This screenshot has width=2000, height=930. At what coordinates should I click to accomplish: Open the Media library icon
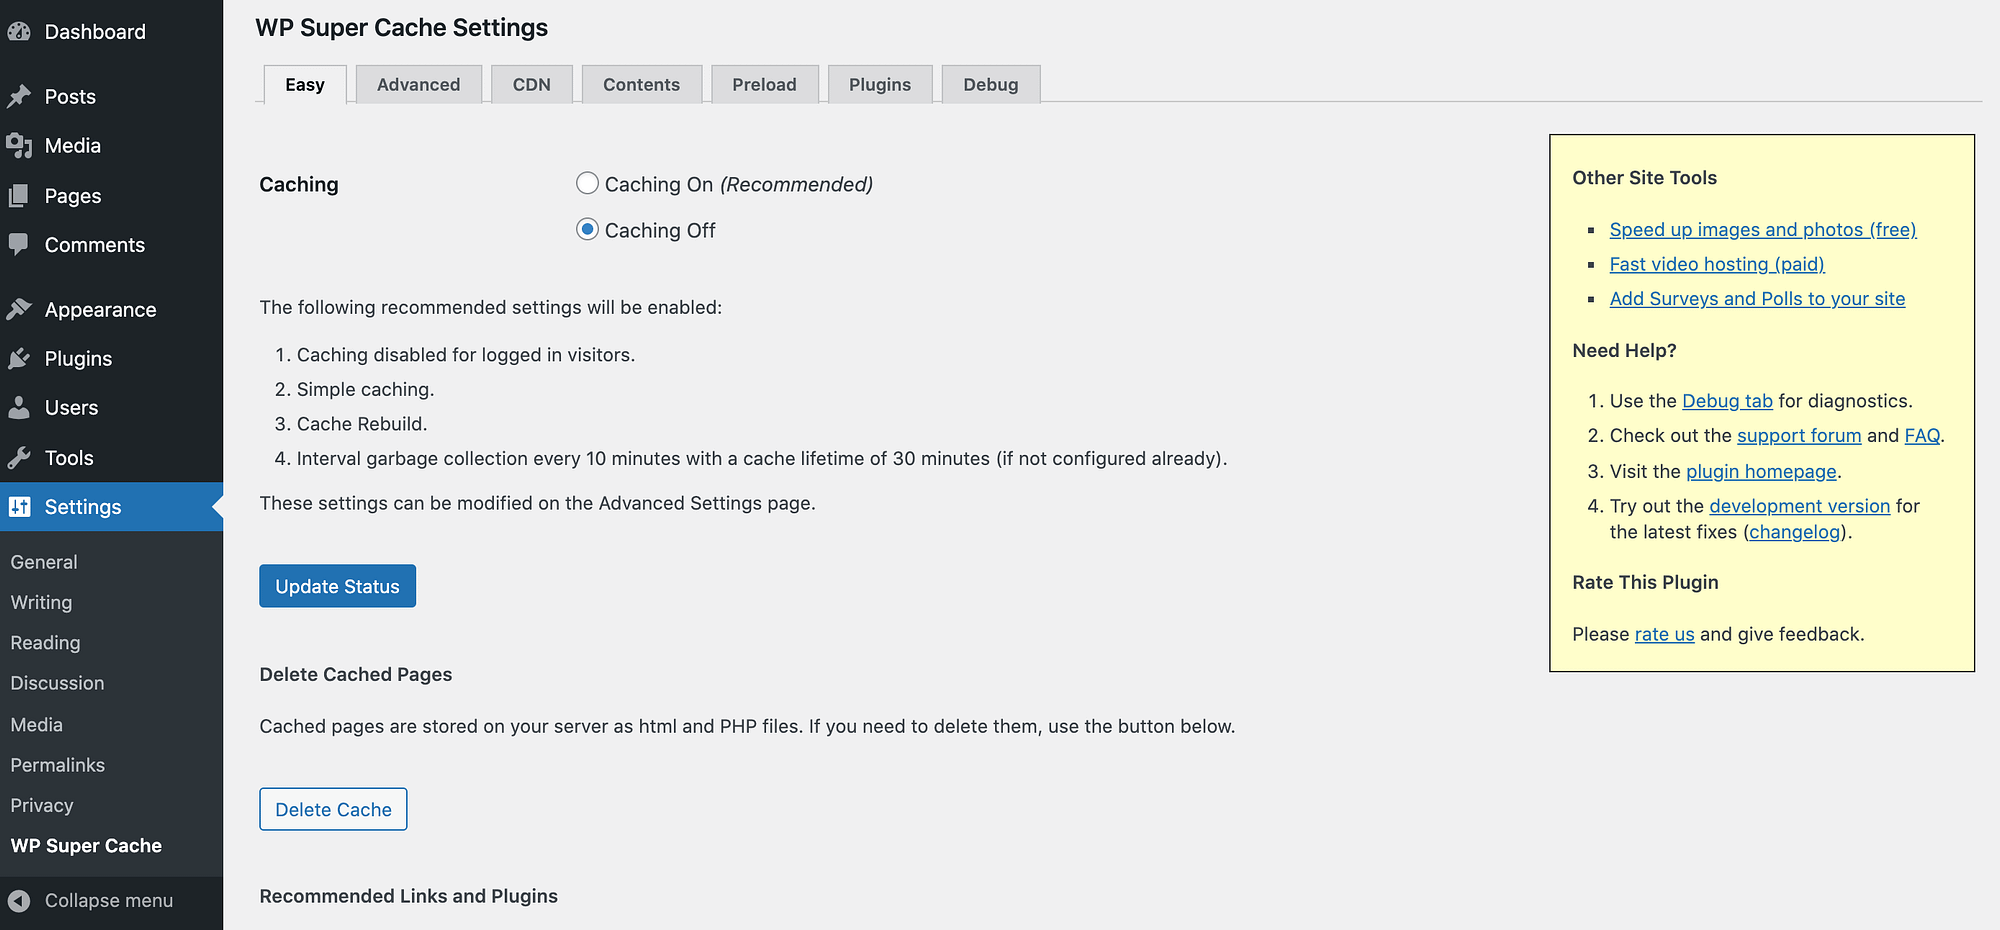(19, 145)
